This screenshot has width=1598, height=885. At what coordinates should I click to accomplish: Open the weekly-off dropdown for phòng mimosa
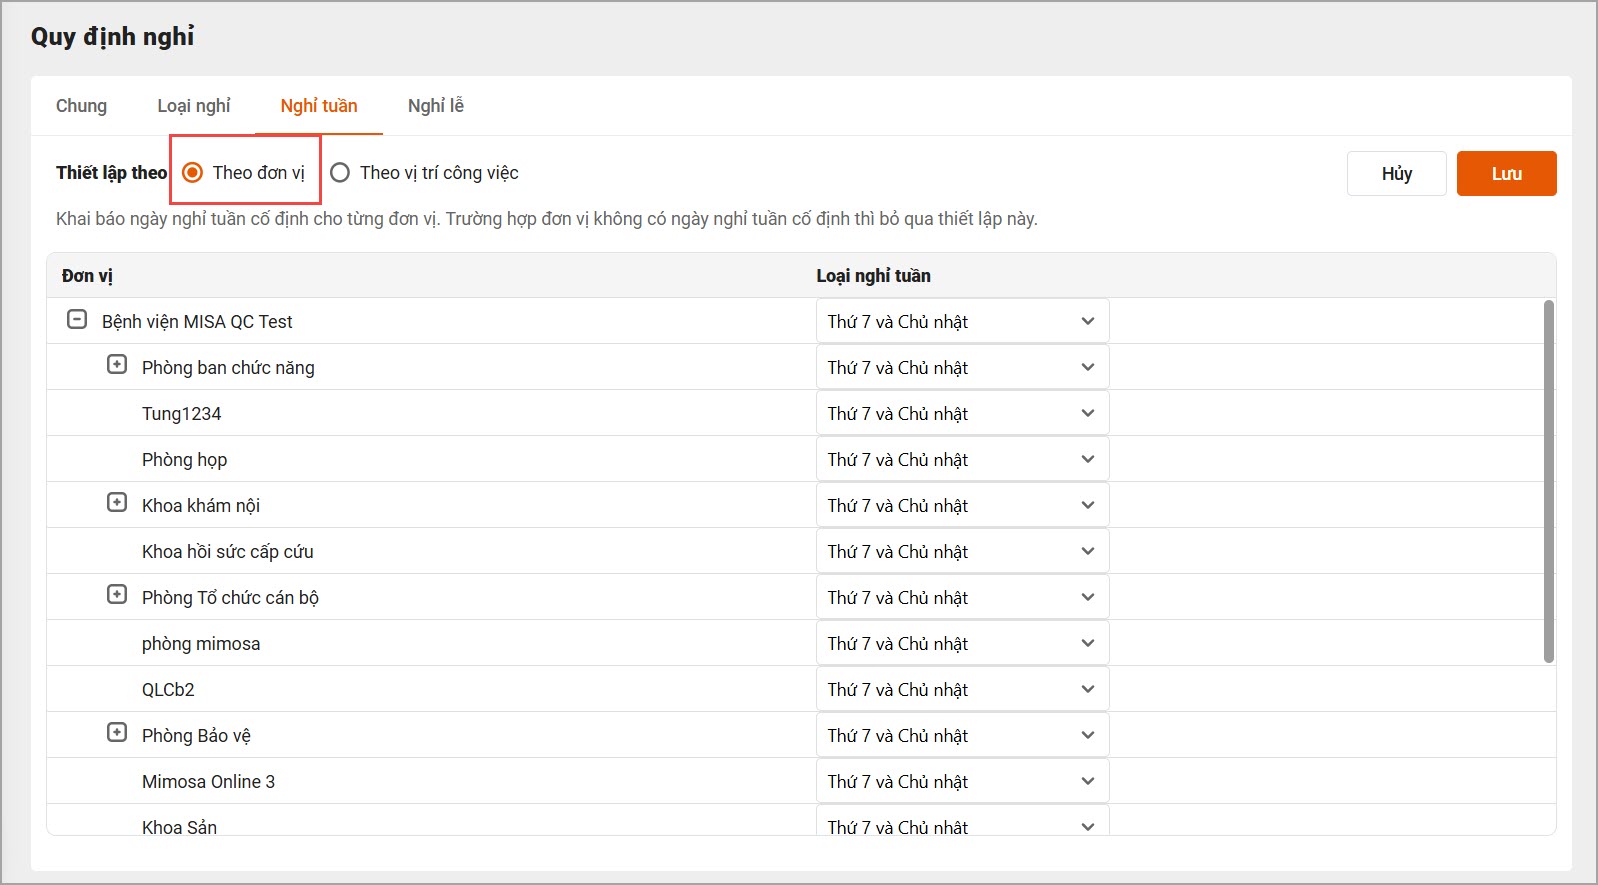(961, 644)
